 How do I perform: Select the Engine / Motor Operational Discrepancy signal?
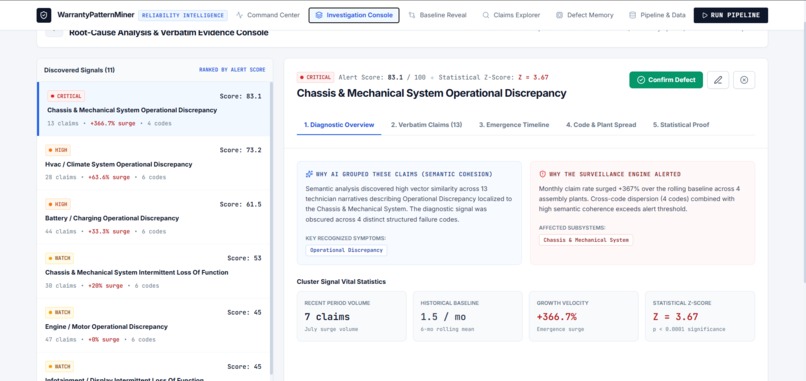(154, 325)
